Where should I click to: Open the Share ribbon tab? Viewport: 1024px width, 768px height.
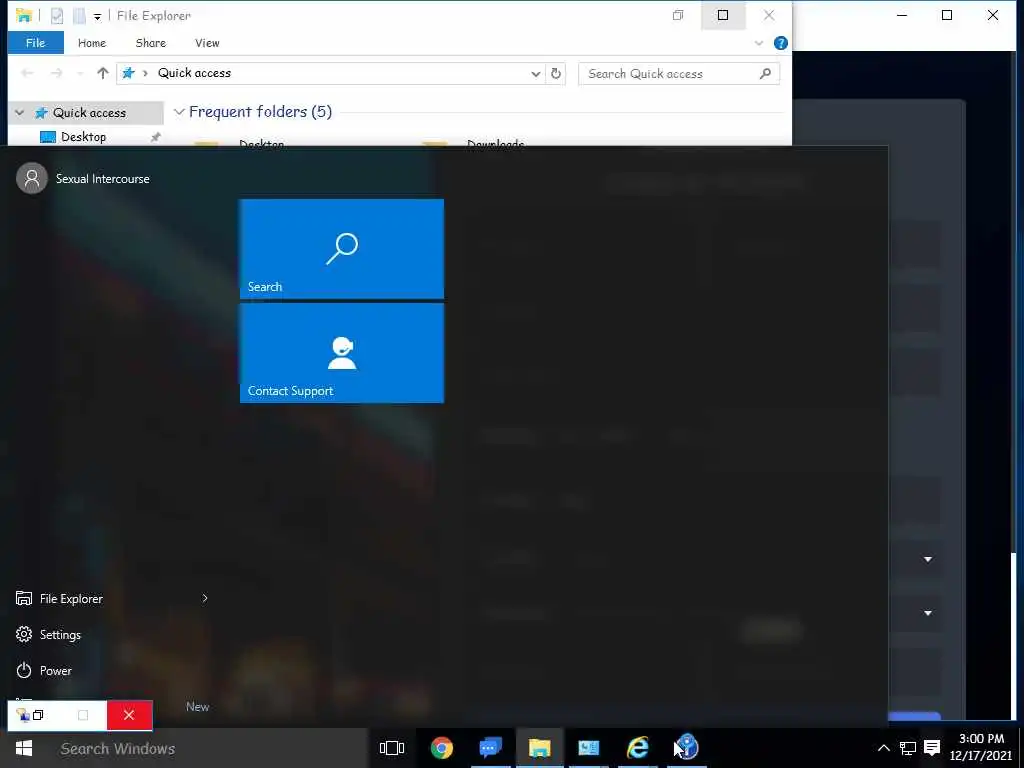[x=150, y=43]
